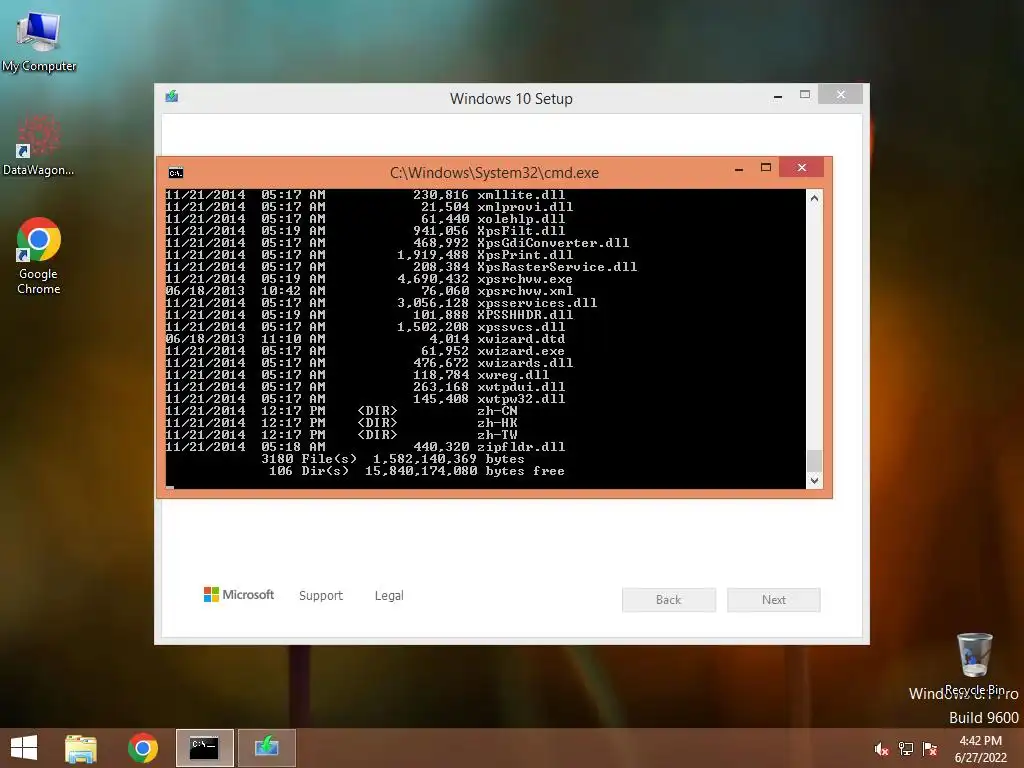Click the XPSSHHDR.dll entry in cmd
The width and height of the screenshot is (1024, 768).
[525, 315]
